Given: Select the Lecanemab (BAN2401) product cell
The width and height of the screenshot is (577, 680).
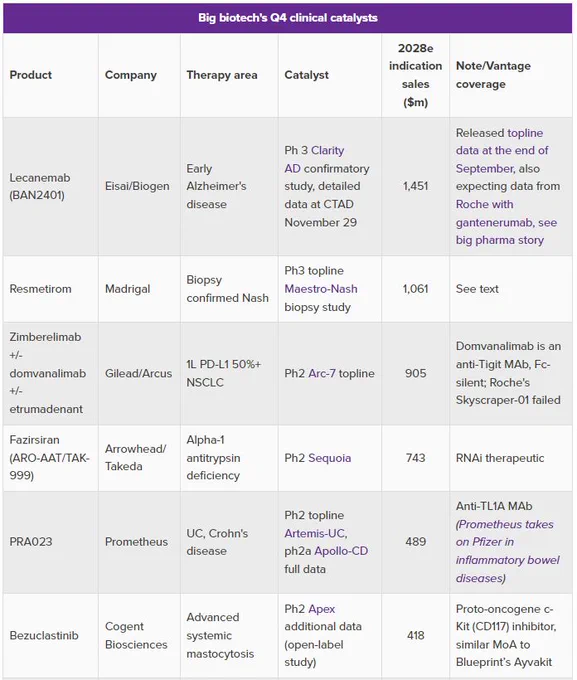Looking at the screenshot, I should [x=40, y=186].
